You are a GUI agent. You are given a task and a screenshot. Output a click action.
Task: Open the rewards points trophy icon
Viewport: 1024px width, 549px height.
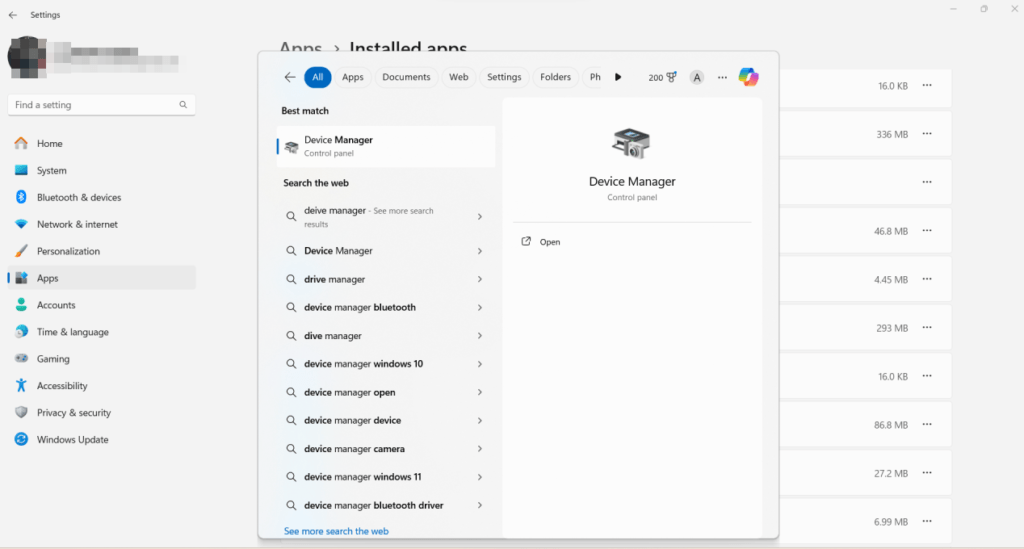point(671,77)
